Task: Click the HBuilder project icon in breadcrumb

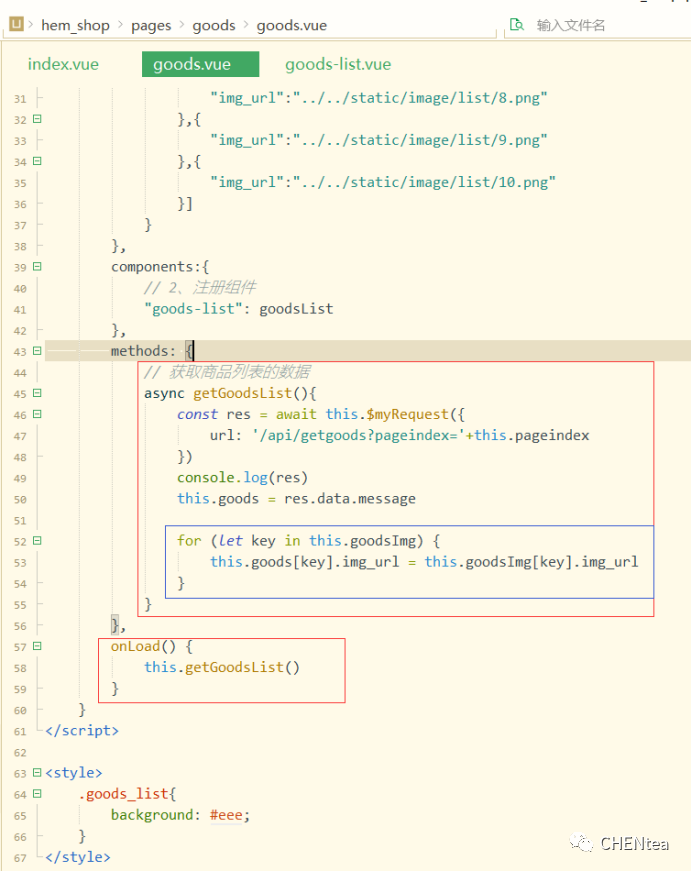Action: (16, 24)
